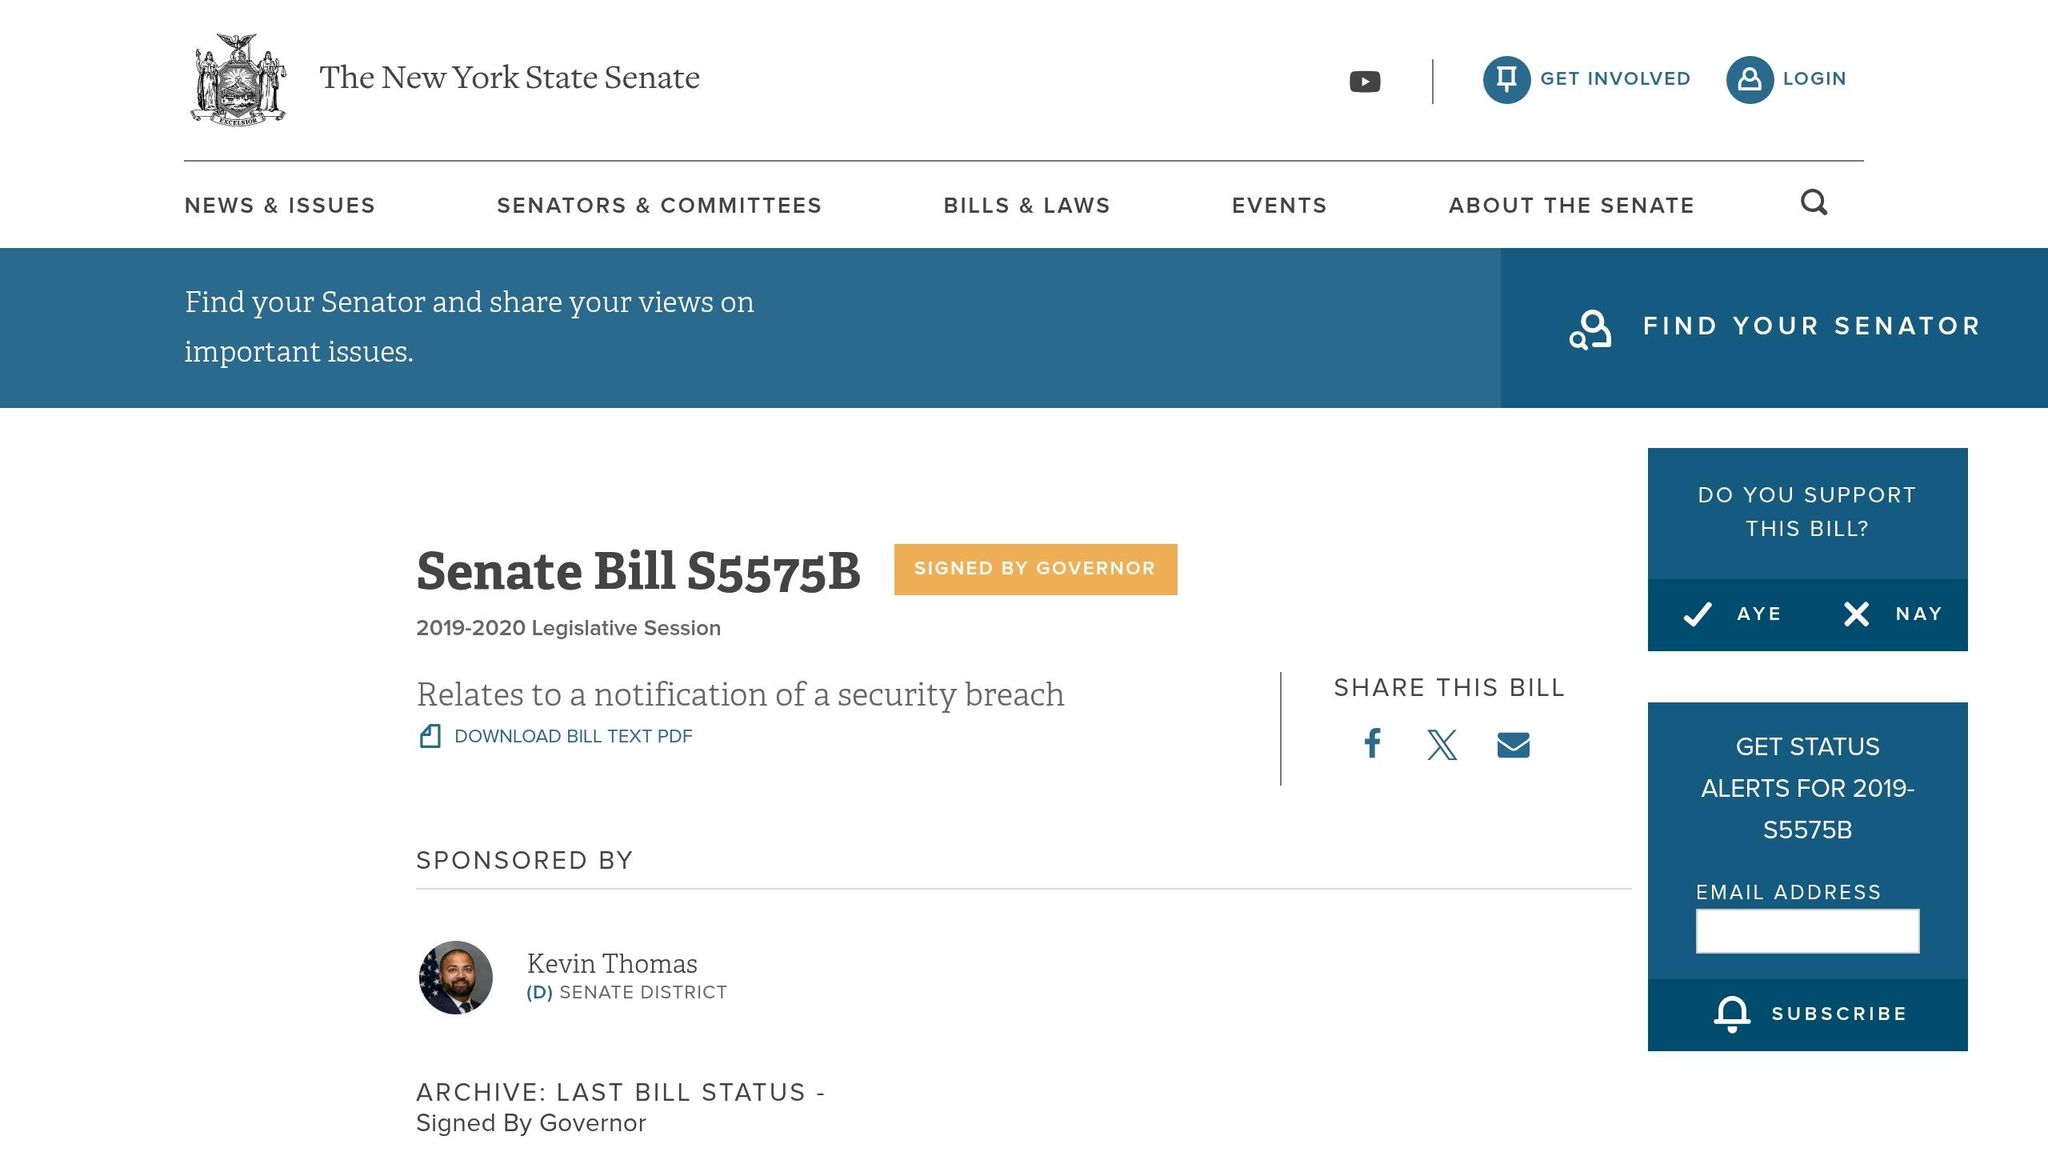Vote Aye on this bill
The image size is (2048, 1152).
[x=1732, y=614]
